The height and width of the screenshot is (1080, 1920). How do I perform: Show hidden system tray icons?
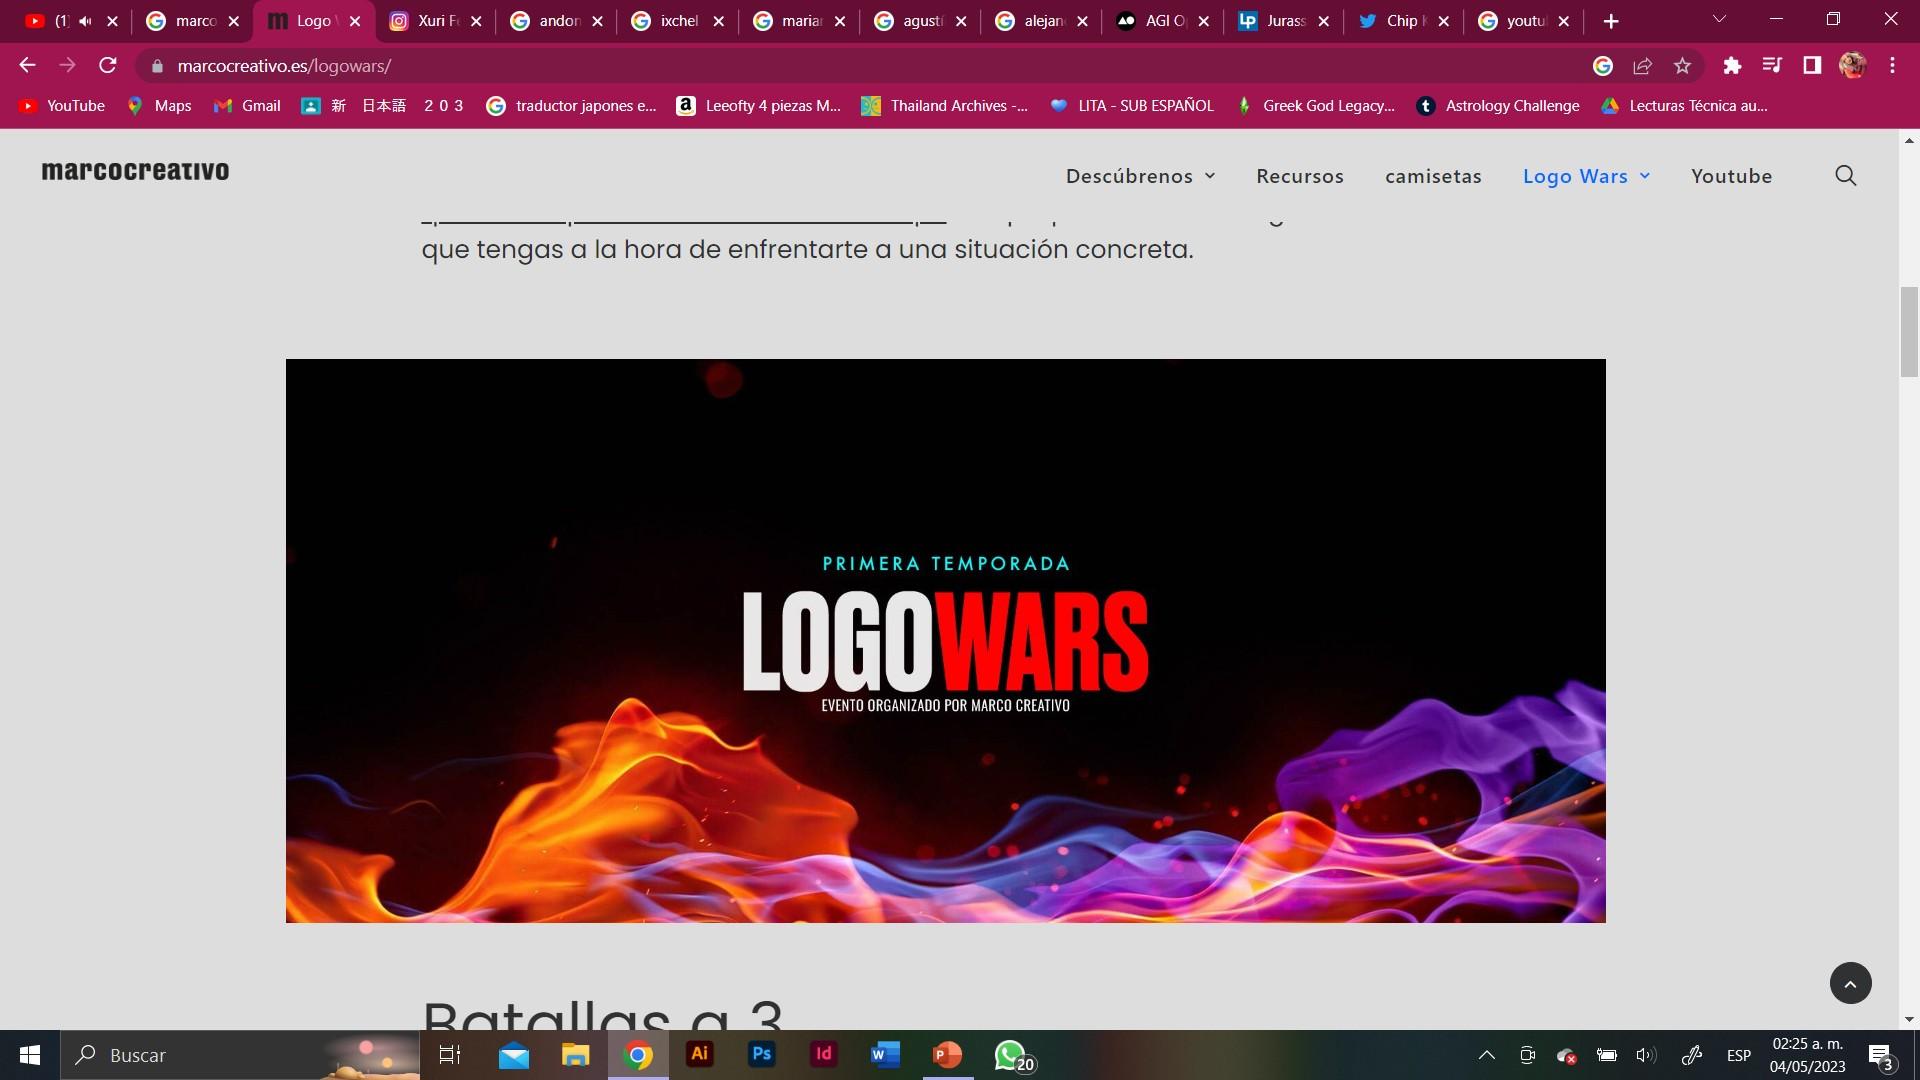click(x=1486, y=1055)
